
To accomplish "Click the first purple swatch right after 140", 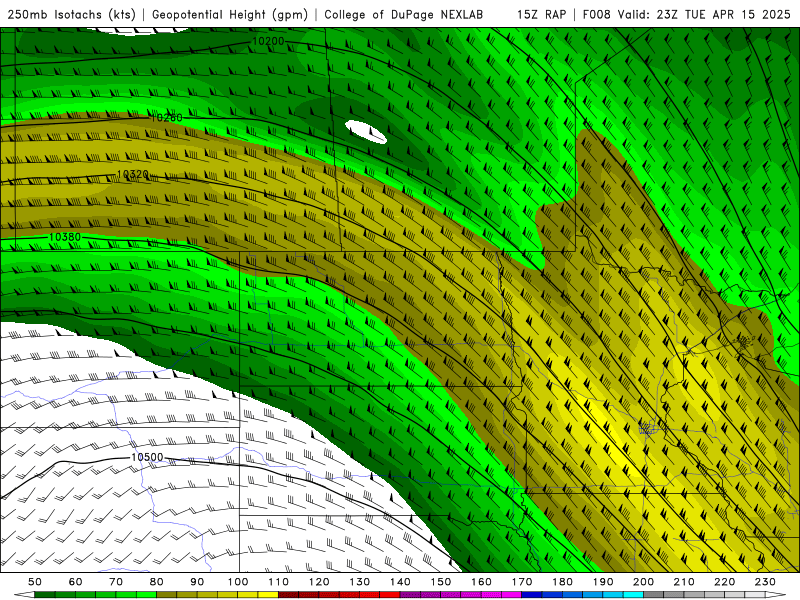I will pos(411,595).
